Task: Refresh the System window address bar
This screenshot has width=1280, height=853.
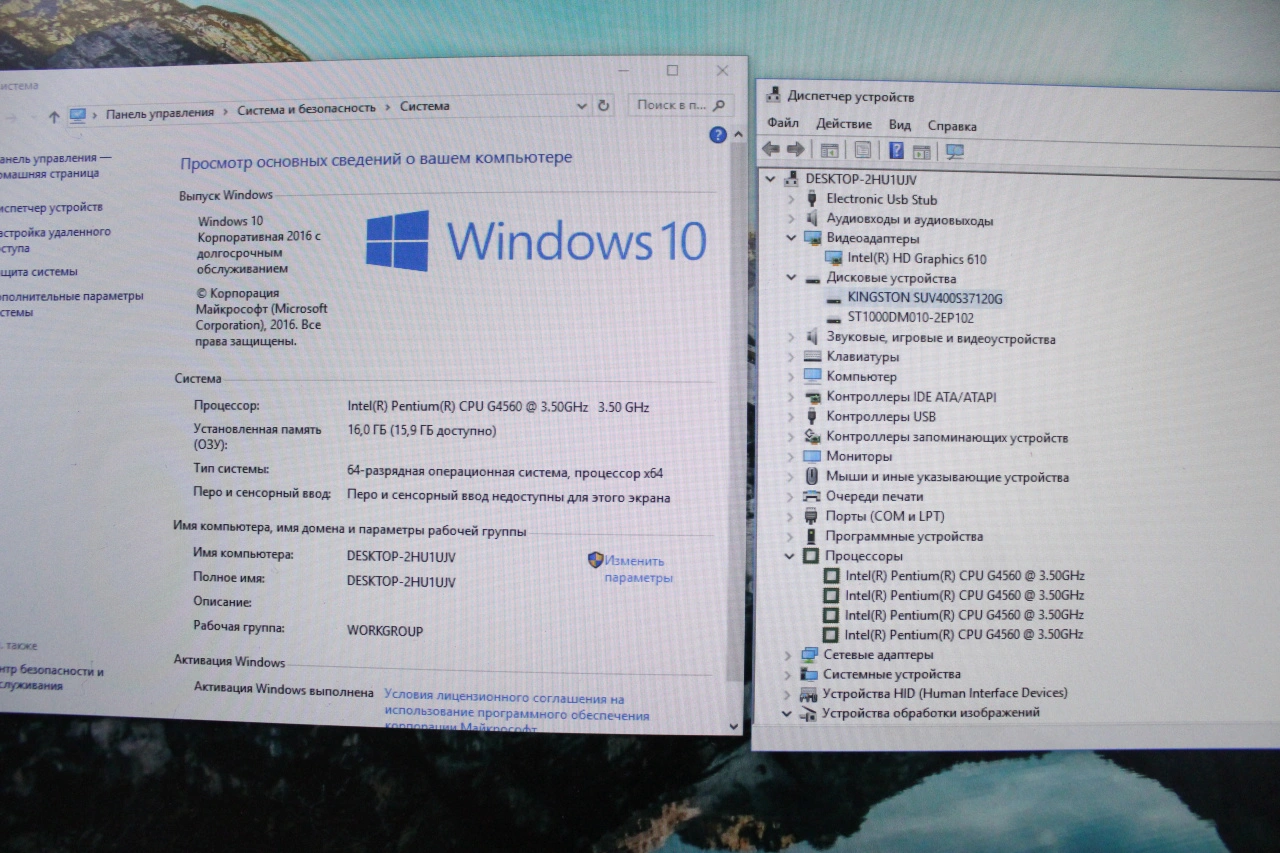Action: tap(603, 105)
